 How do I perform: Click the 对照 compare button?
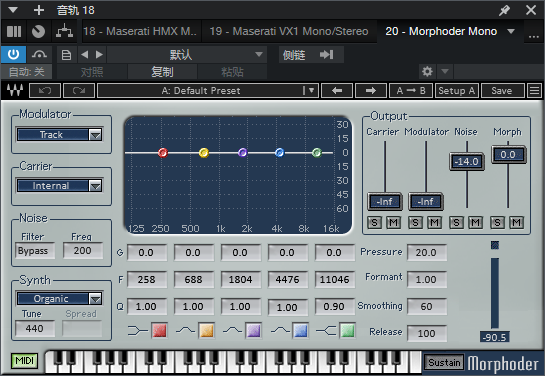92,72
